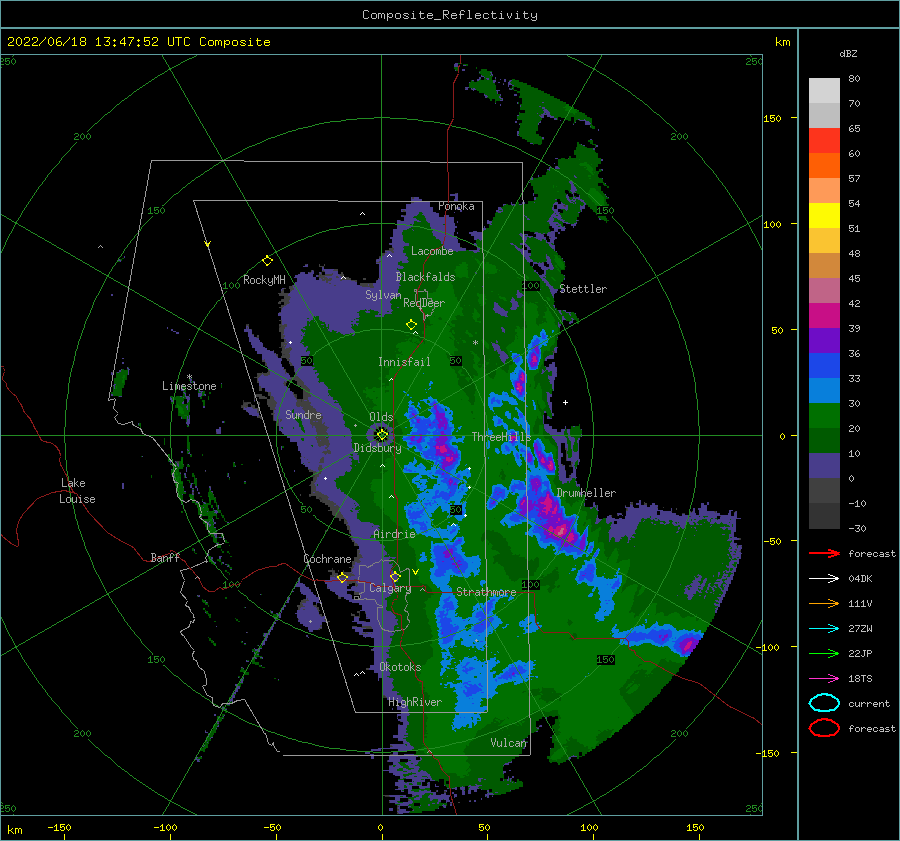Screen dimensions: 900x841
Task: Click the Ponoka town label
Action: pos(456,206)
